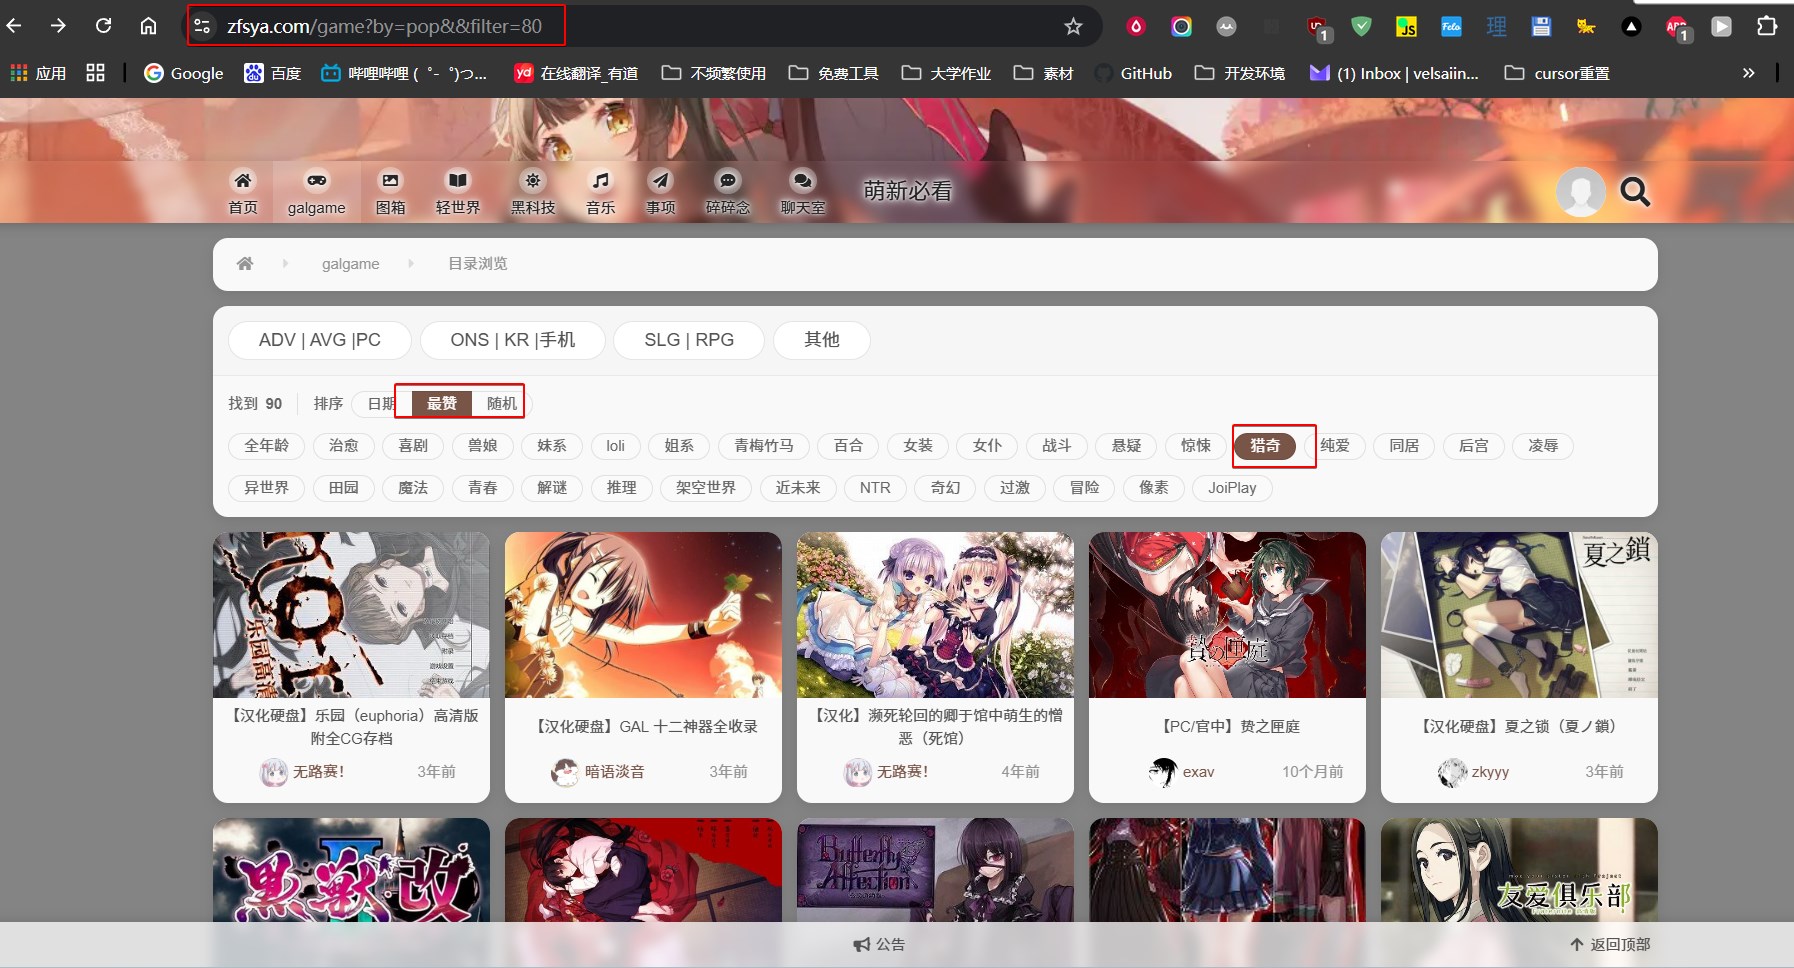Toggle the 猎奇 tag filter

click(x=1265, y=445)
